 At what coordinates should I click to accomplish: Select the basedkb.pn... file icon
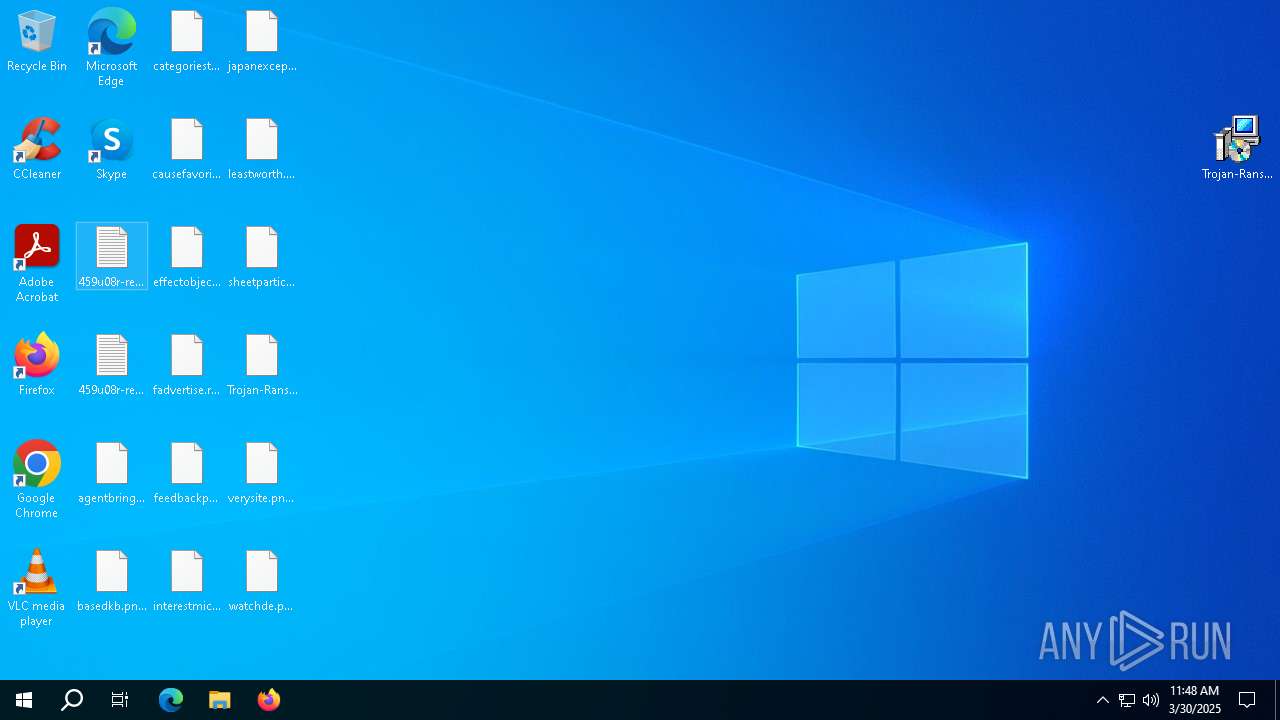coord(111,582)
